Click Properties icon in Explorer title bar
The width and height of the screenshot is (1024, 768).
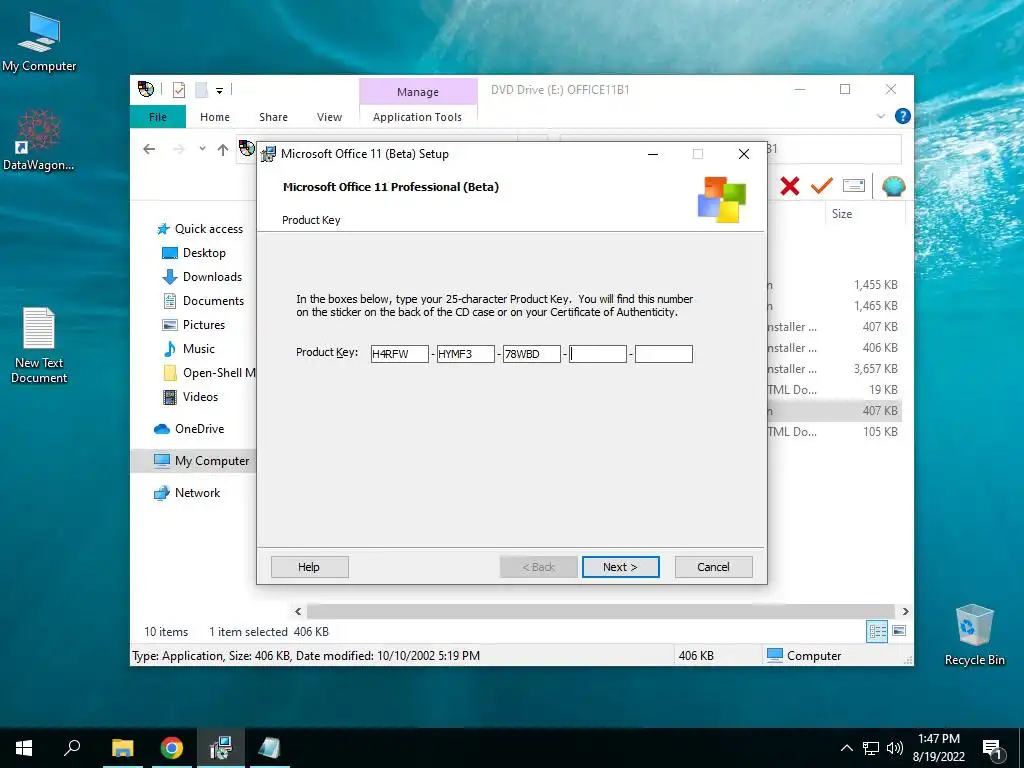(179, 90)
